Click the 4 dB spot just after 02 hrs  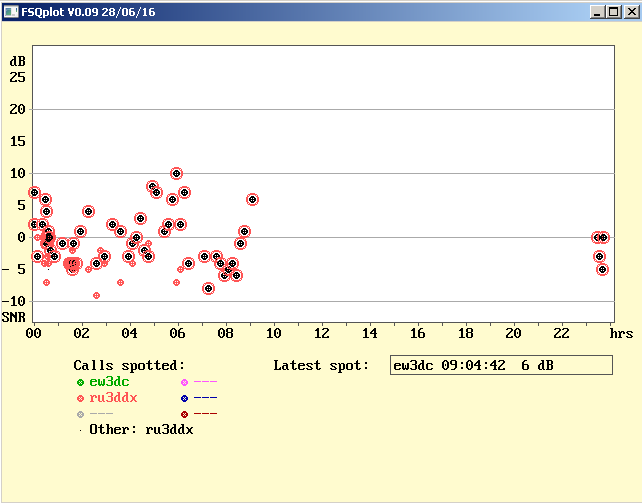click(88, 212)
